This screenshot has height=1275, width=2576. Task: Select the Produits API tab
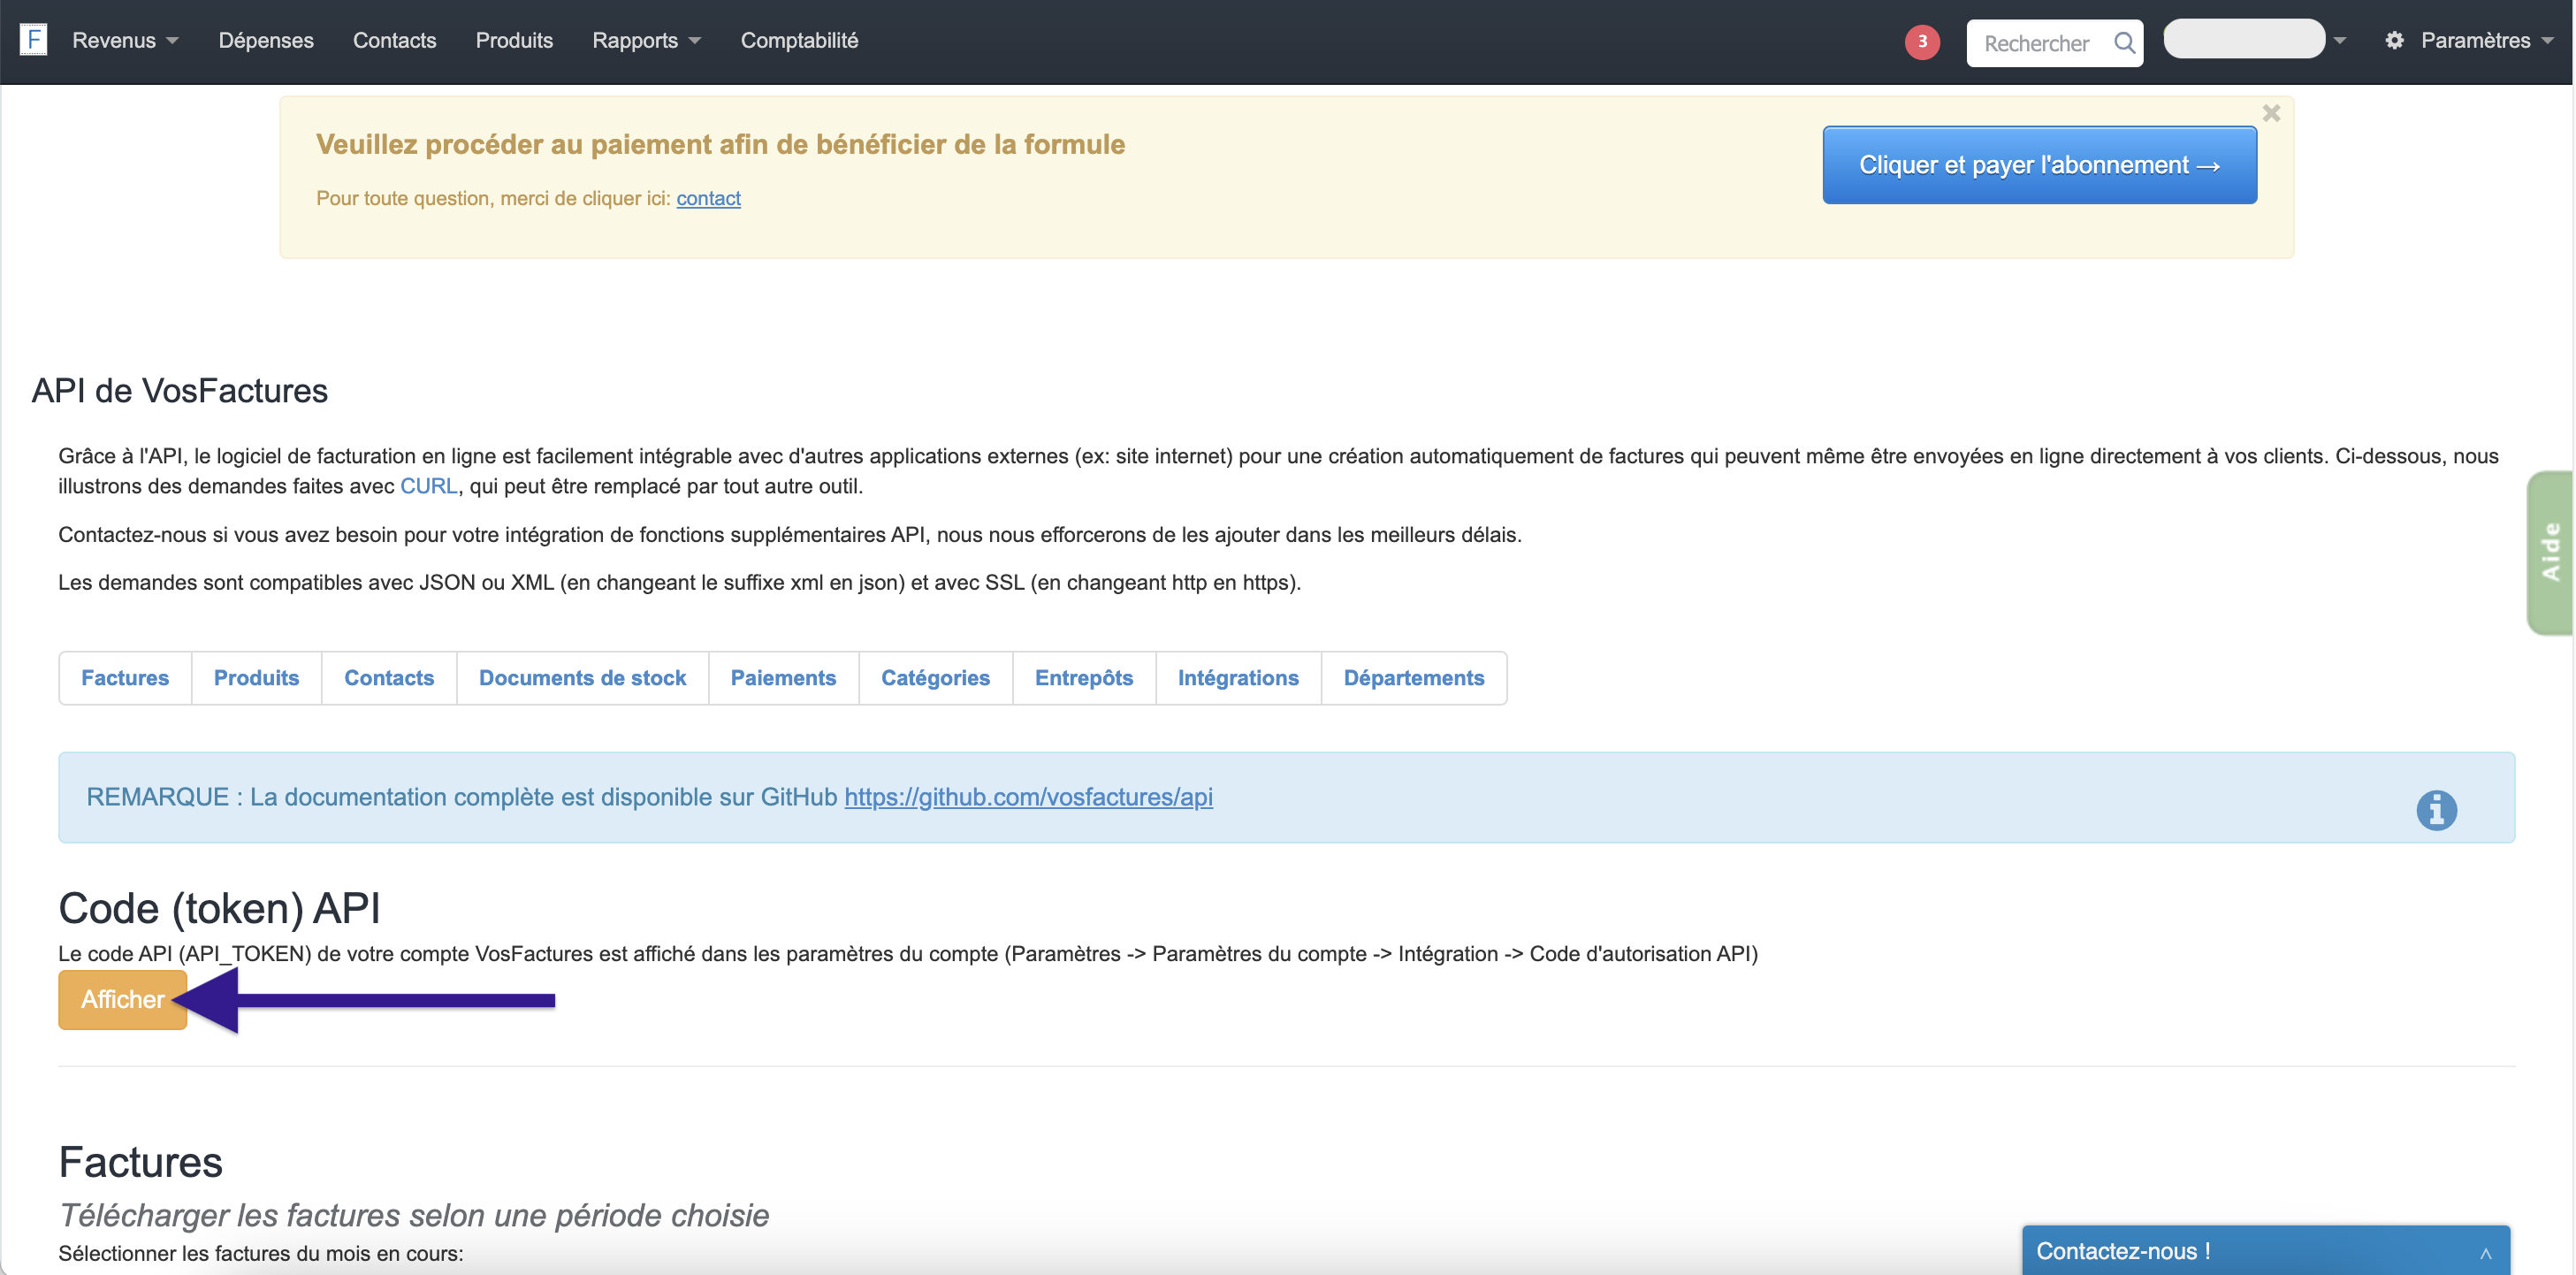256,678
